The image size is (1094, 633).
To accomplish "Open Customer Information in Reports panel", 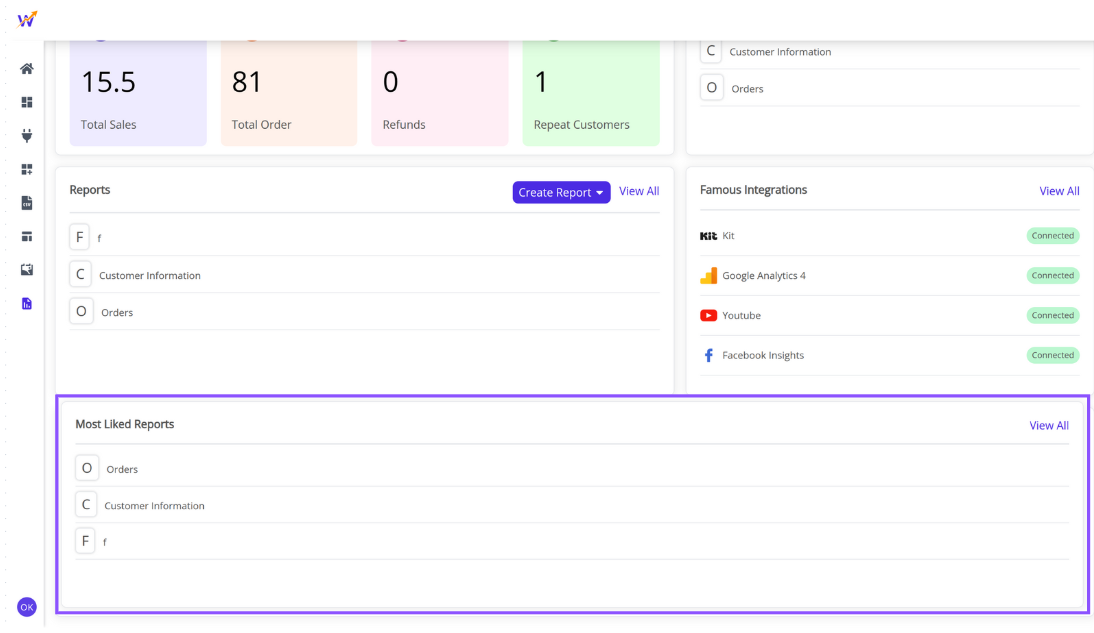I will click(150, 276).
